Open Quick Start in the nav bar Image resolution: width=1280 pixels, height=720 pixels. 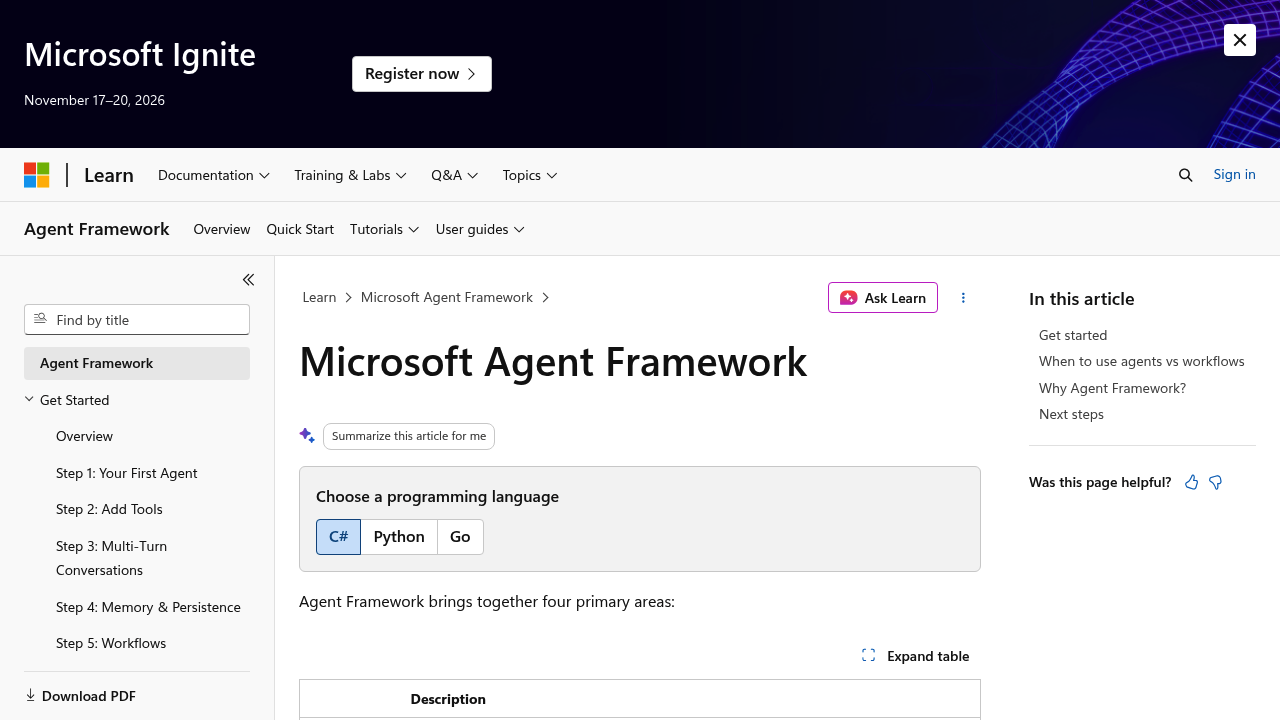[300, 229]
